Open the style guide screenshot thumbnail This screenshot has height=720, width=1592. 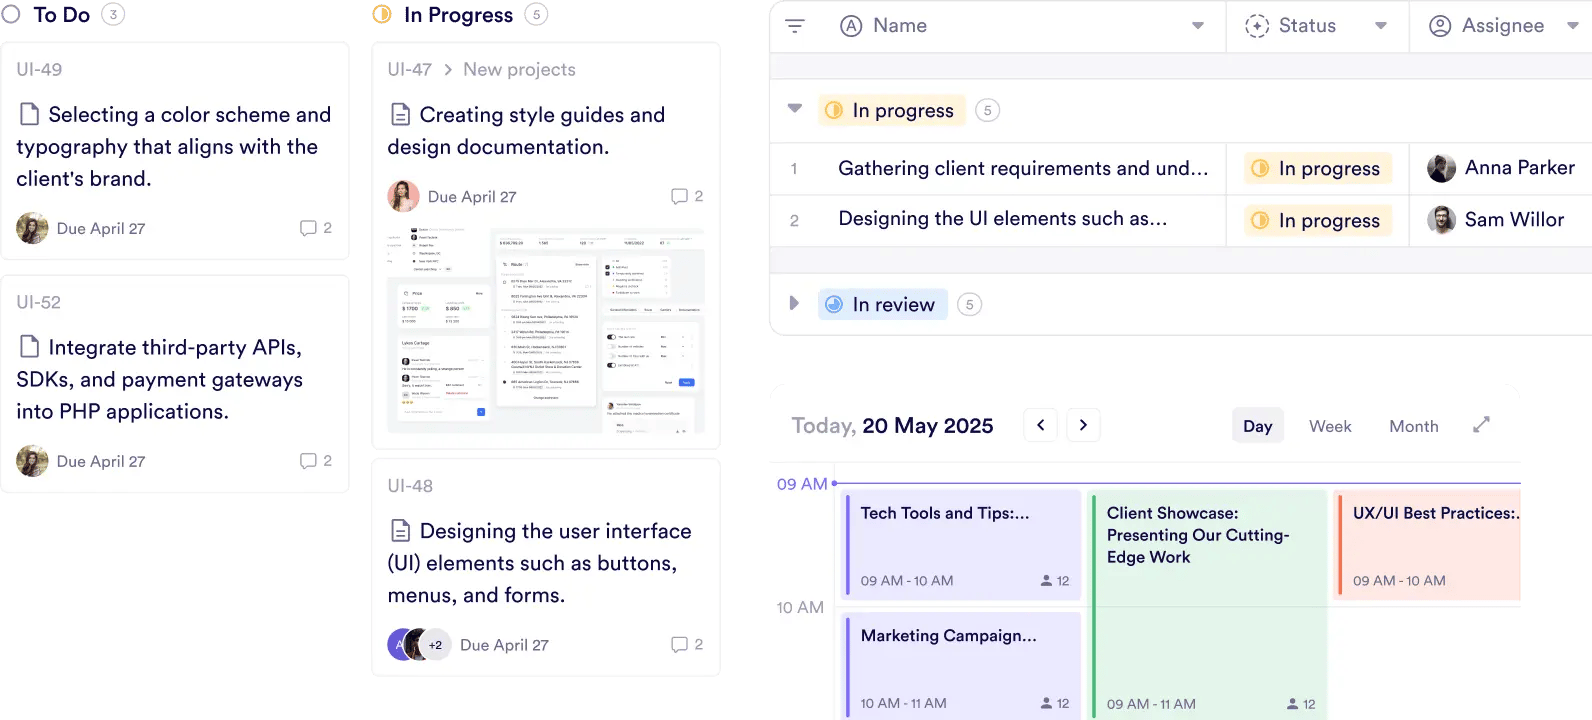[545, 330]
